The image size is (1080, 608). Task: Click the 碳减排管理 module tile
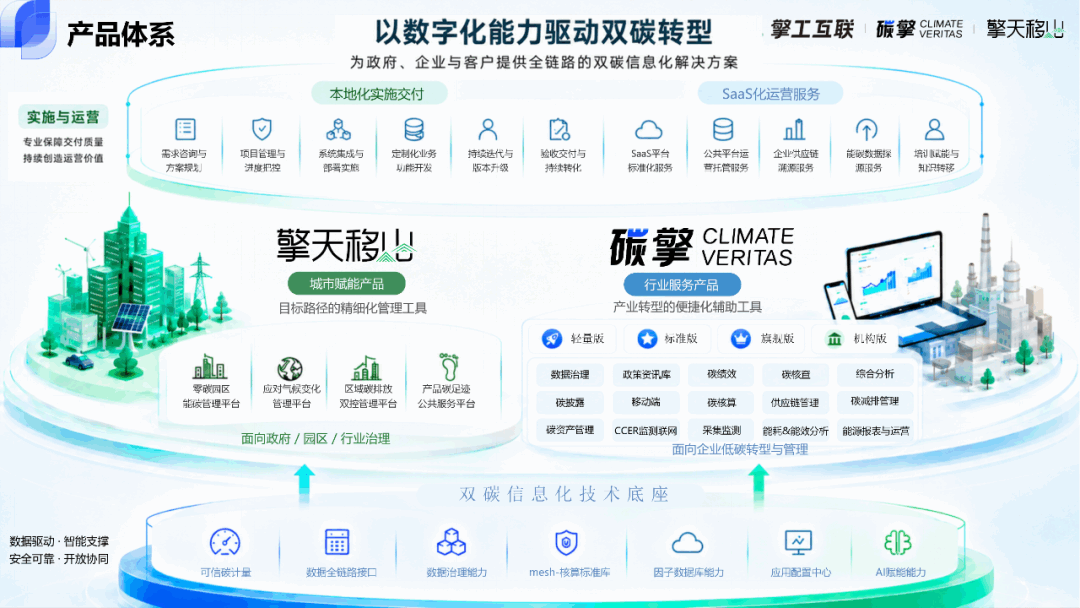pyautogui.click(x=875, y=401)
